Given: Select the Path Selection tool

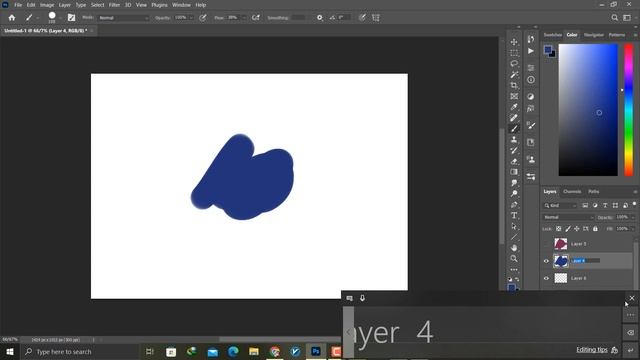Looking at the screenshot, I should pos(514,226).
